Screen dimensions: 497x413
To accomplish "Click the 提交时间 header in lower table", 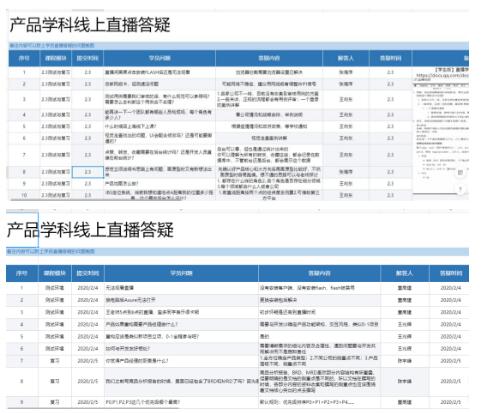I will pos(88,273).
